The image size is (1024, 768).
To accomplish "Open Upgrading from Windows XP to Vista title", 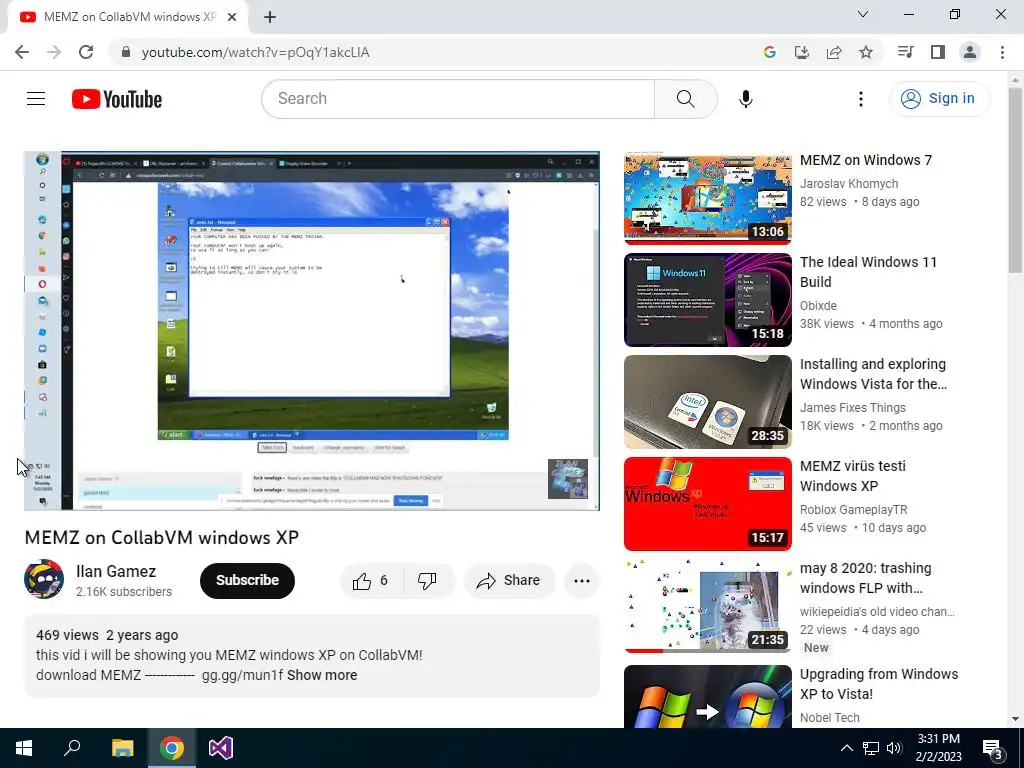I will coord(879,684).
